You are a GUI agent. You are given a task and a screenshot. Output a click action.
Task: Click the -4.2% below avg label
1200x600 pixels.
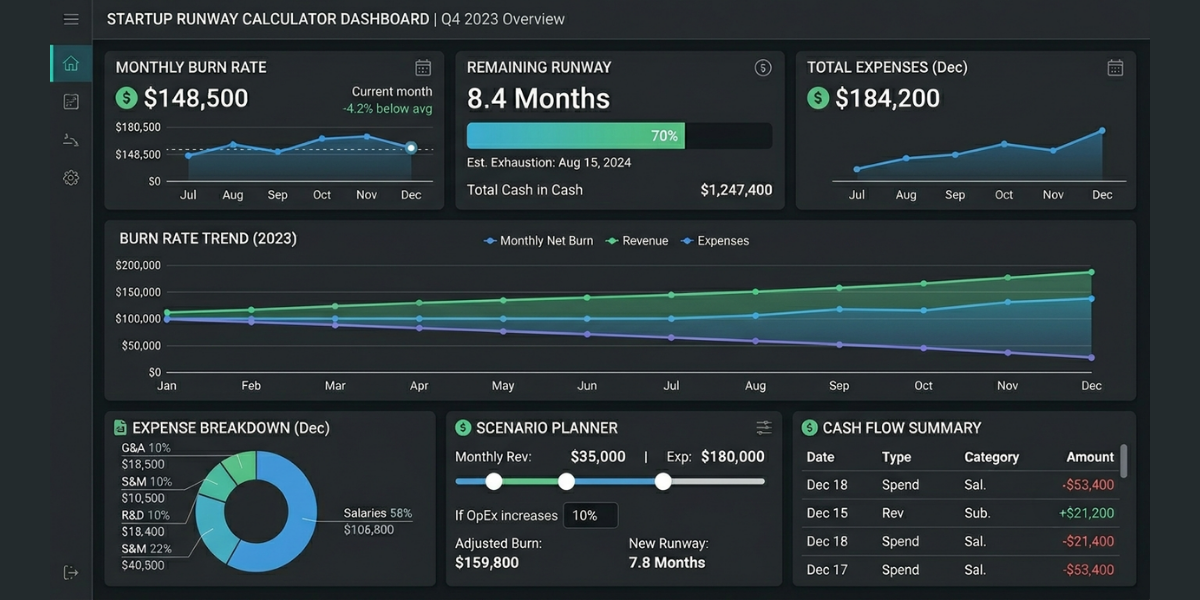388,108
